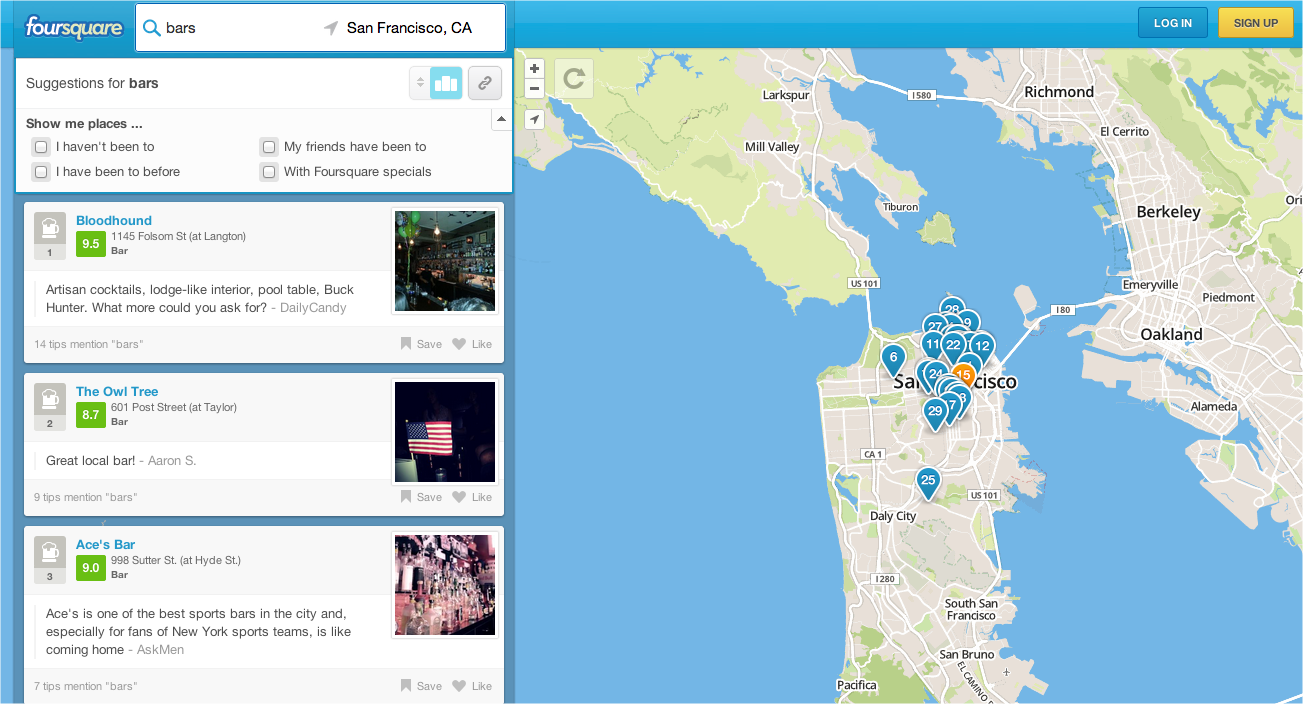Image resolution: width=1303 pixels, height=704 pixels.
Task: Click The Owl Tree's 8.7 rating badge
Action: tap(91, 414)
